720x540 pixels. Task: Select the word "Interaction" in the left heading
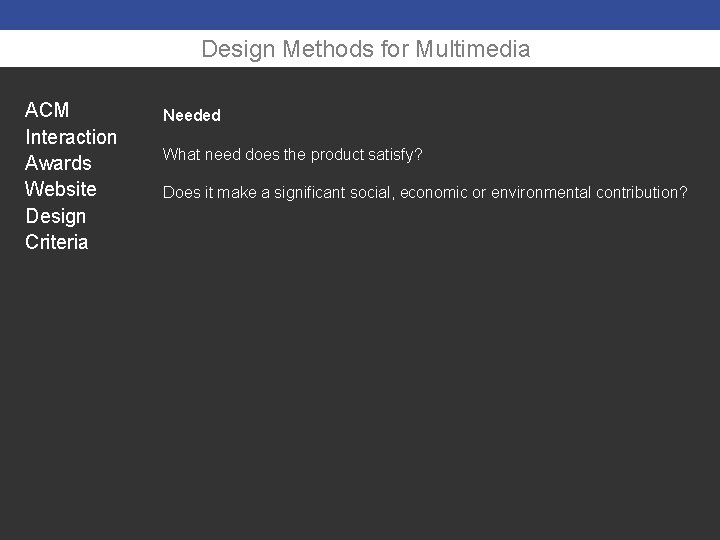pyautogui.click(x=71, y=137)
